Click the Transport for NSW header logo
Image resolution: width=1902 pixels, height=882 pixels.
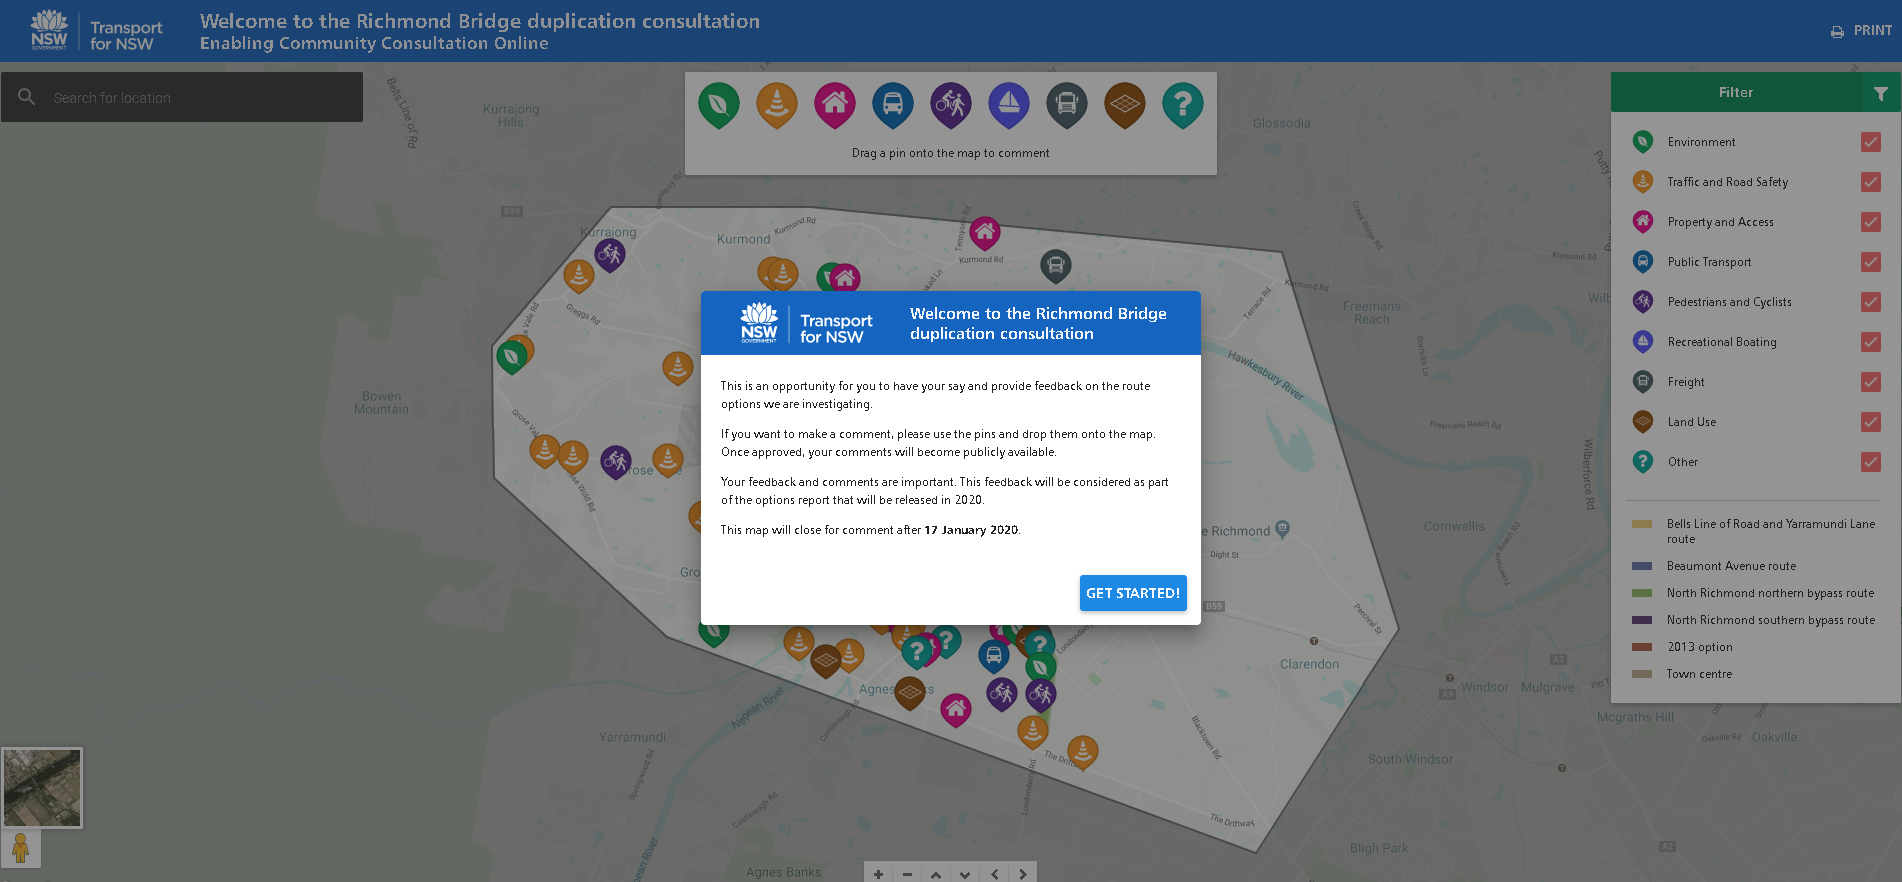[96, 31]
